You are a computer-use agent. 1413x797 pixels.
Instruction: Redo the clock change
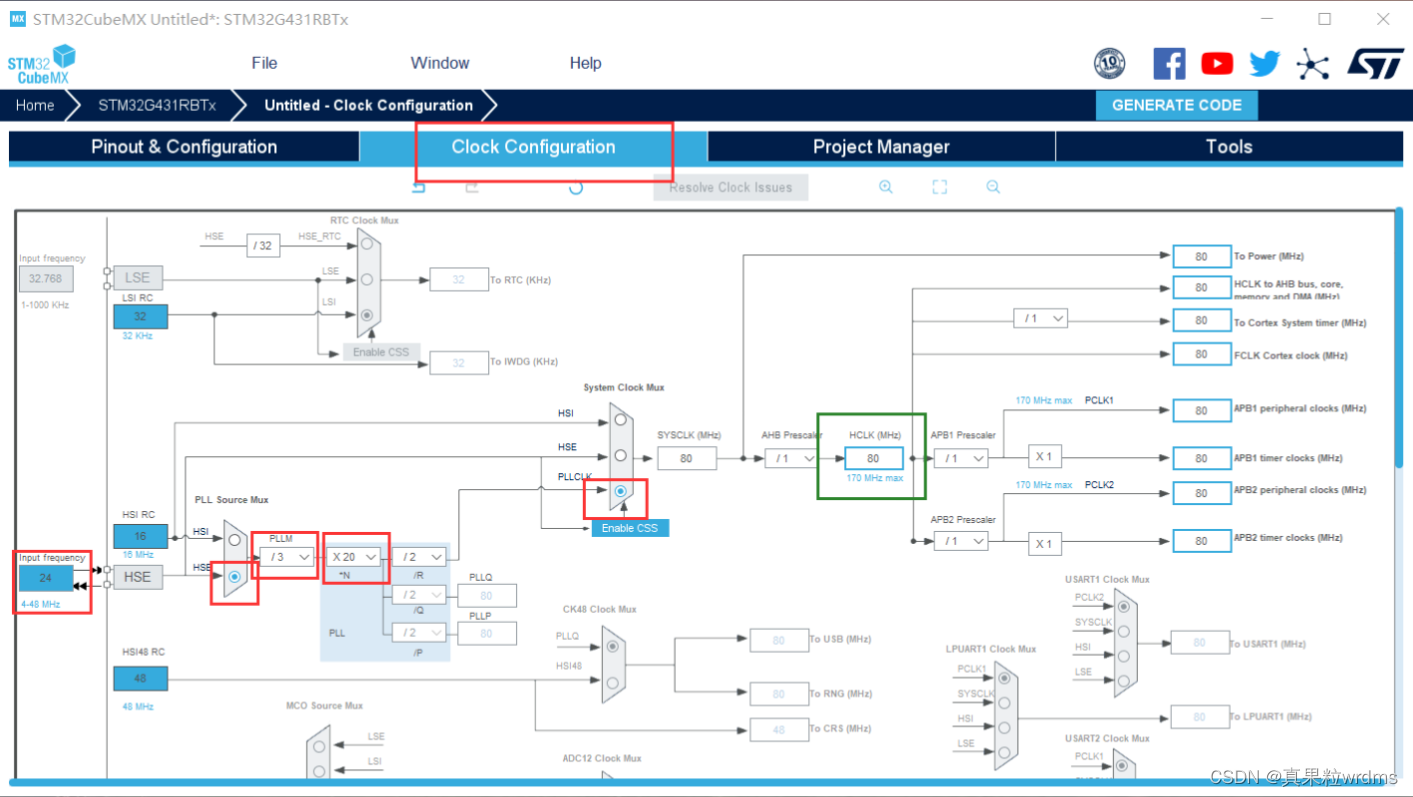472,187
